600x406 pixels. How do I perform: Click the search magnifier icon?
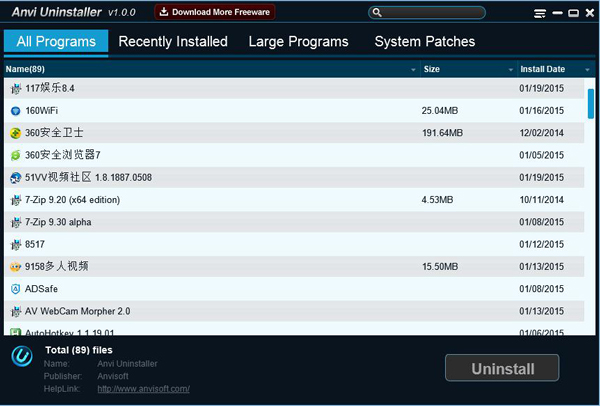click(x=379, y=13)
